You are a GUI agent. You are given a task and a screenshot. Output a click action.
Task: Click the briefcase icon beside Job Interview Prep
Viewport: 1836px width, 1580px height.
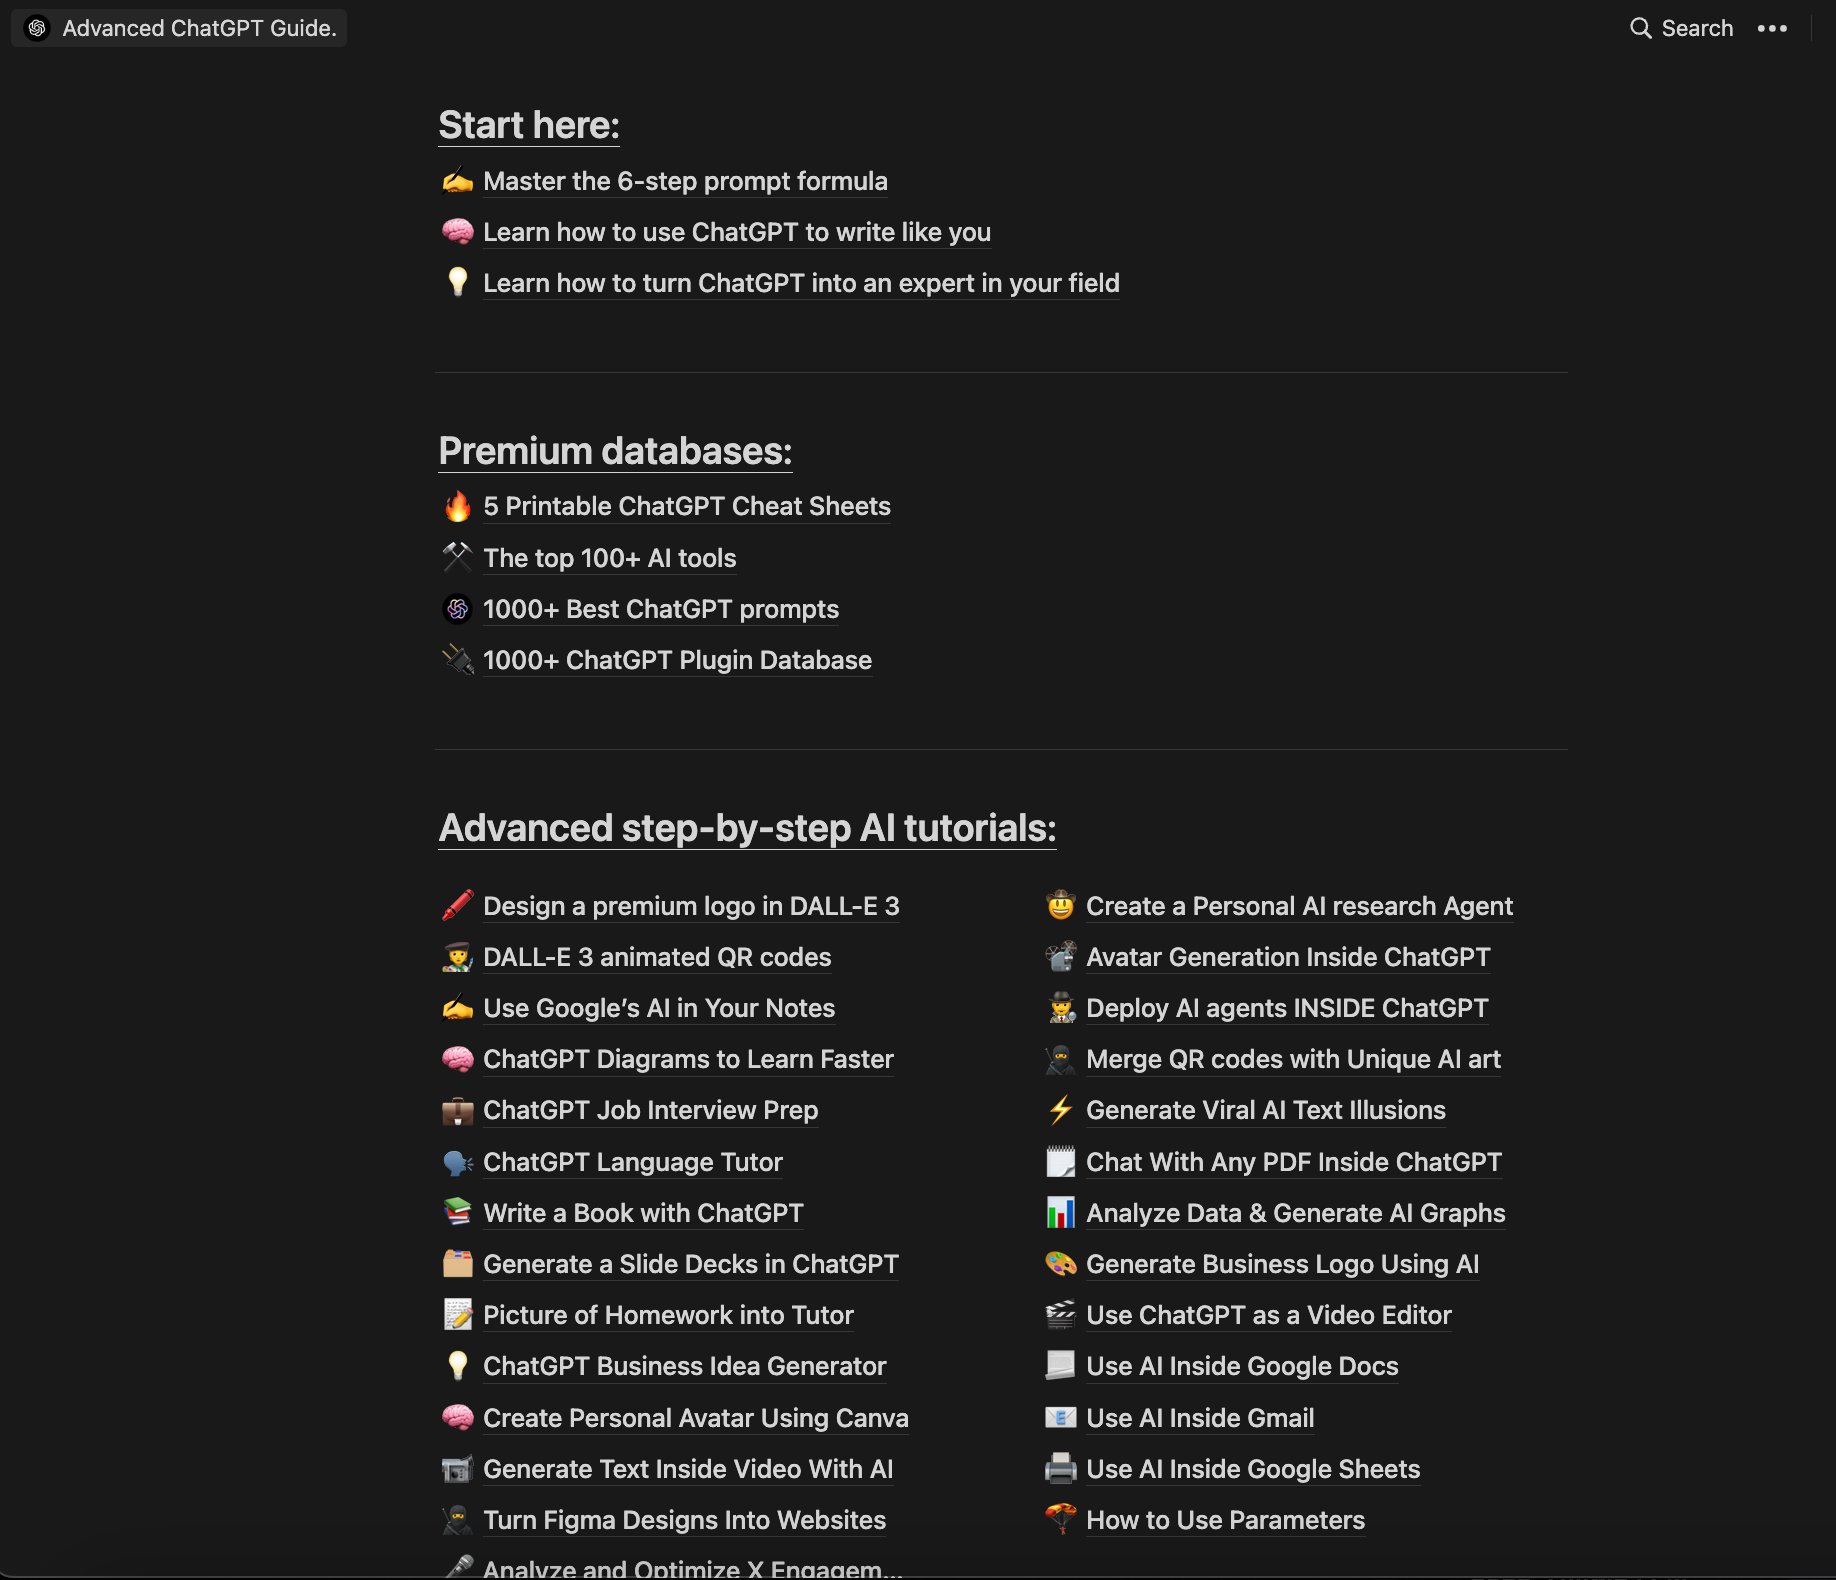(458, 1110)
